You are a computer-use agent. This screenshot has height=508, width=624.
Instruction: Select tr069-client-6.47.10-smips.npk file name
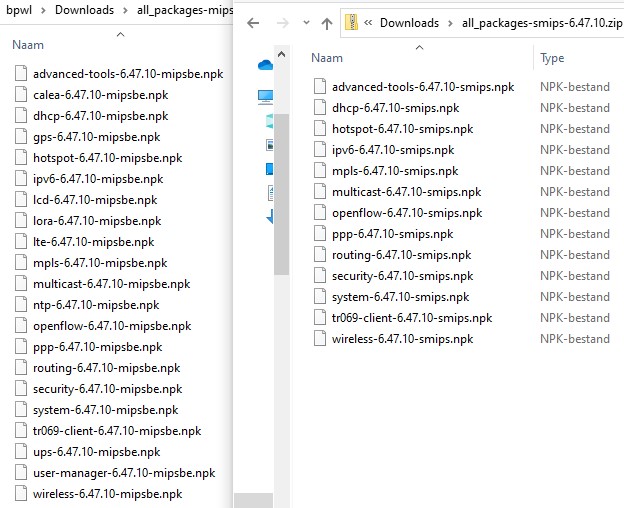pos(412,318)
